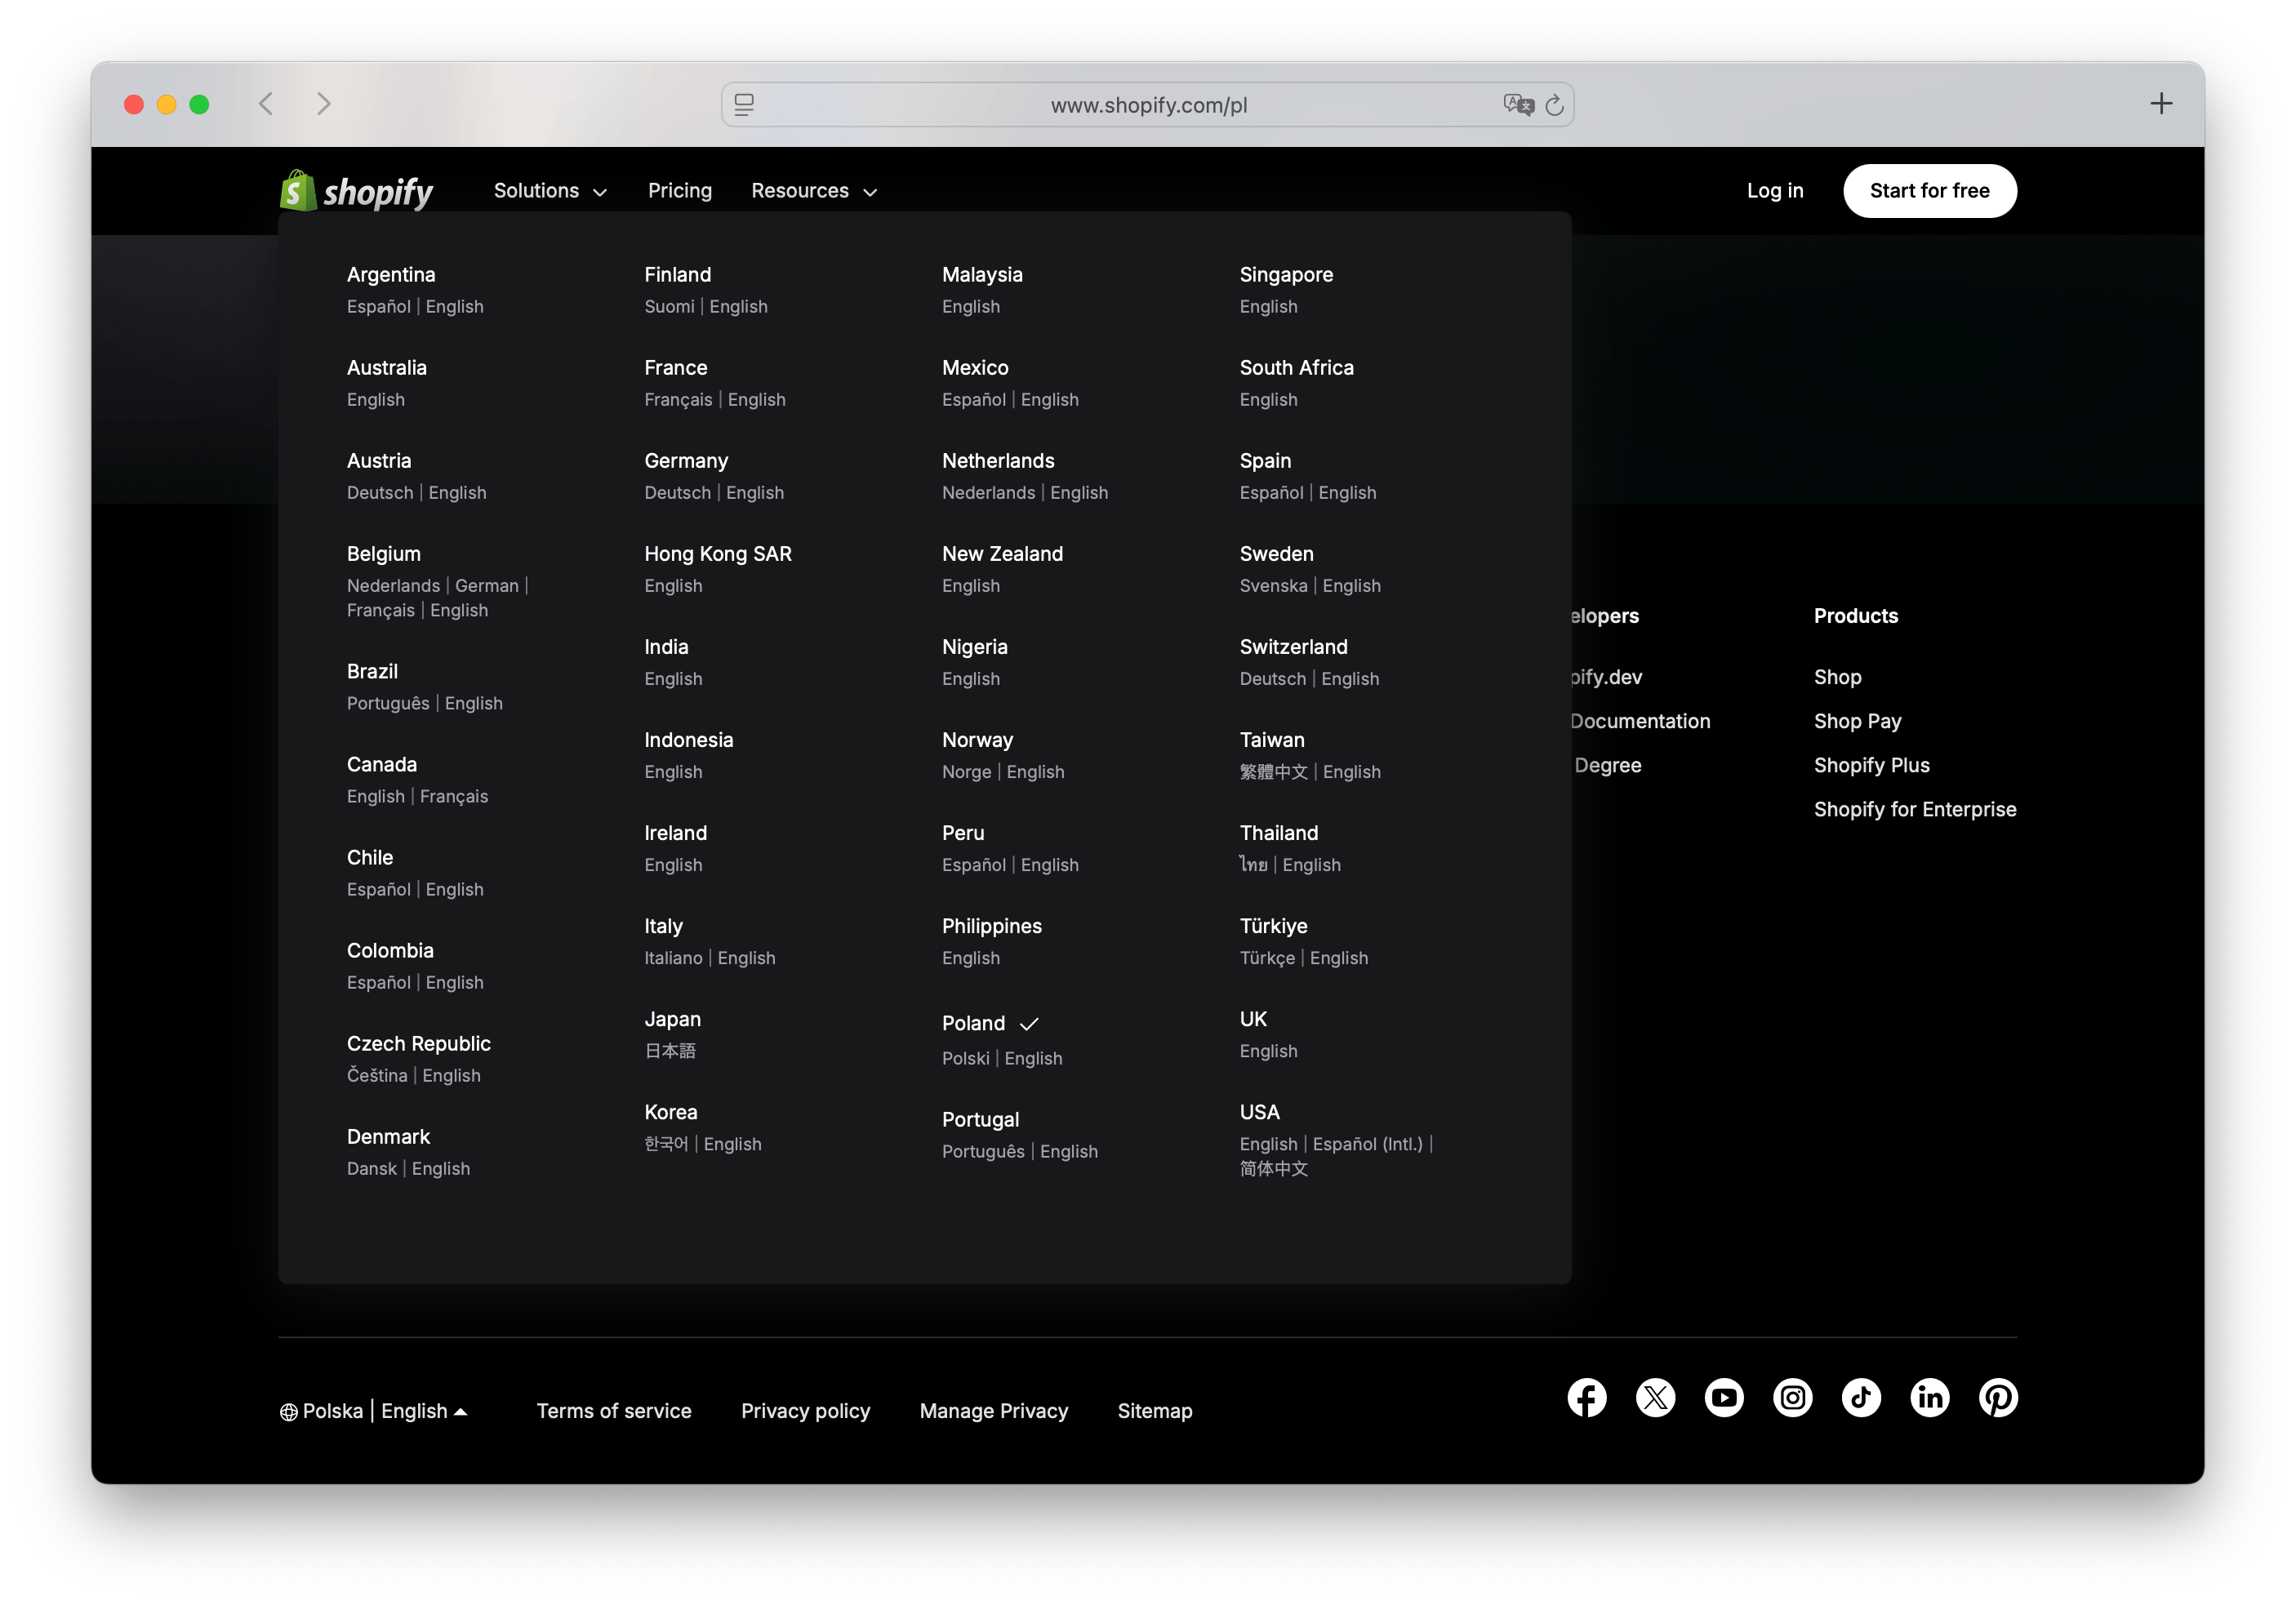This screenshot has height=1605, width=2296.
Task: Open Terms of service footer link
Action: (x=614, y=1411)
